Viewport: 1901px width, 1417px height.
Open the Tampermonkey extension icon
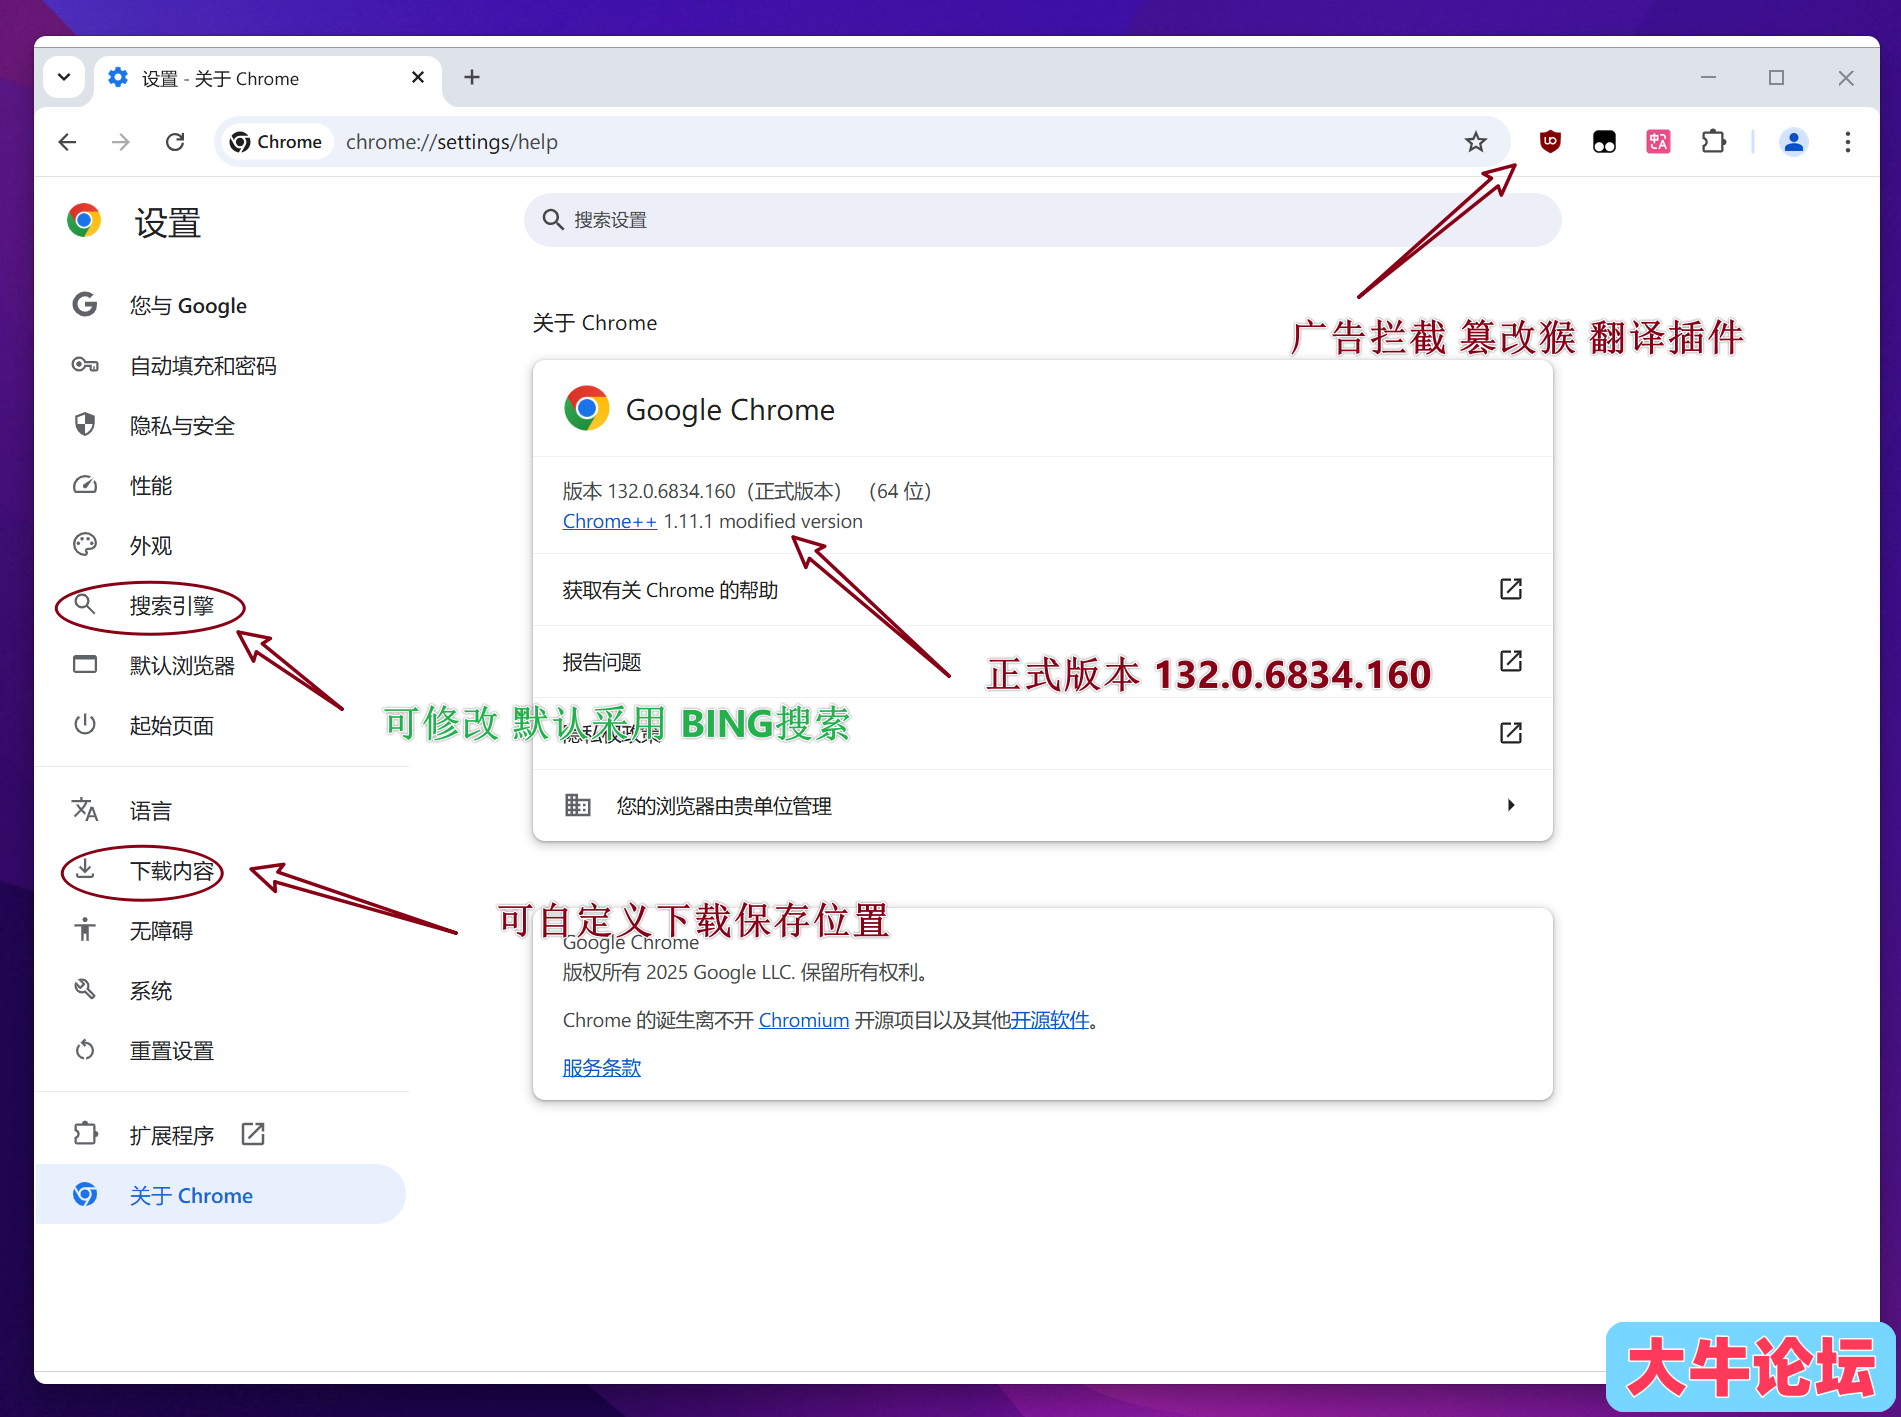pyautogui.click(x=1604, y=142)
